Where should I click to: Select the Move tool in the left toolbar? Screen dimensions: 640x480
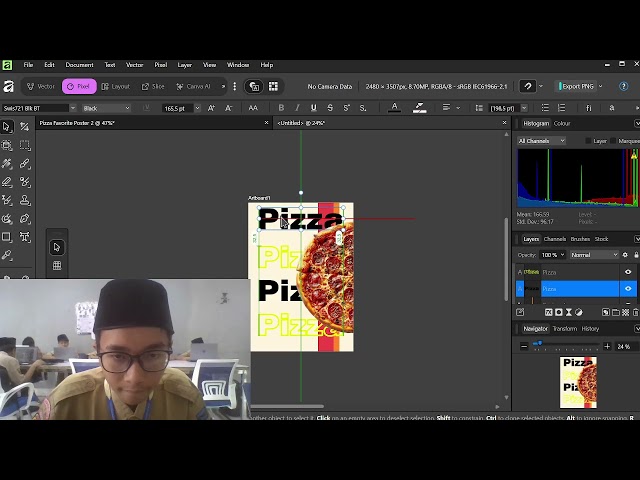coord(7,127)
